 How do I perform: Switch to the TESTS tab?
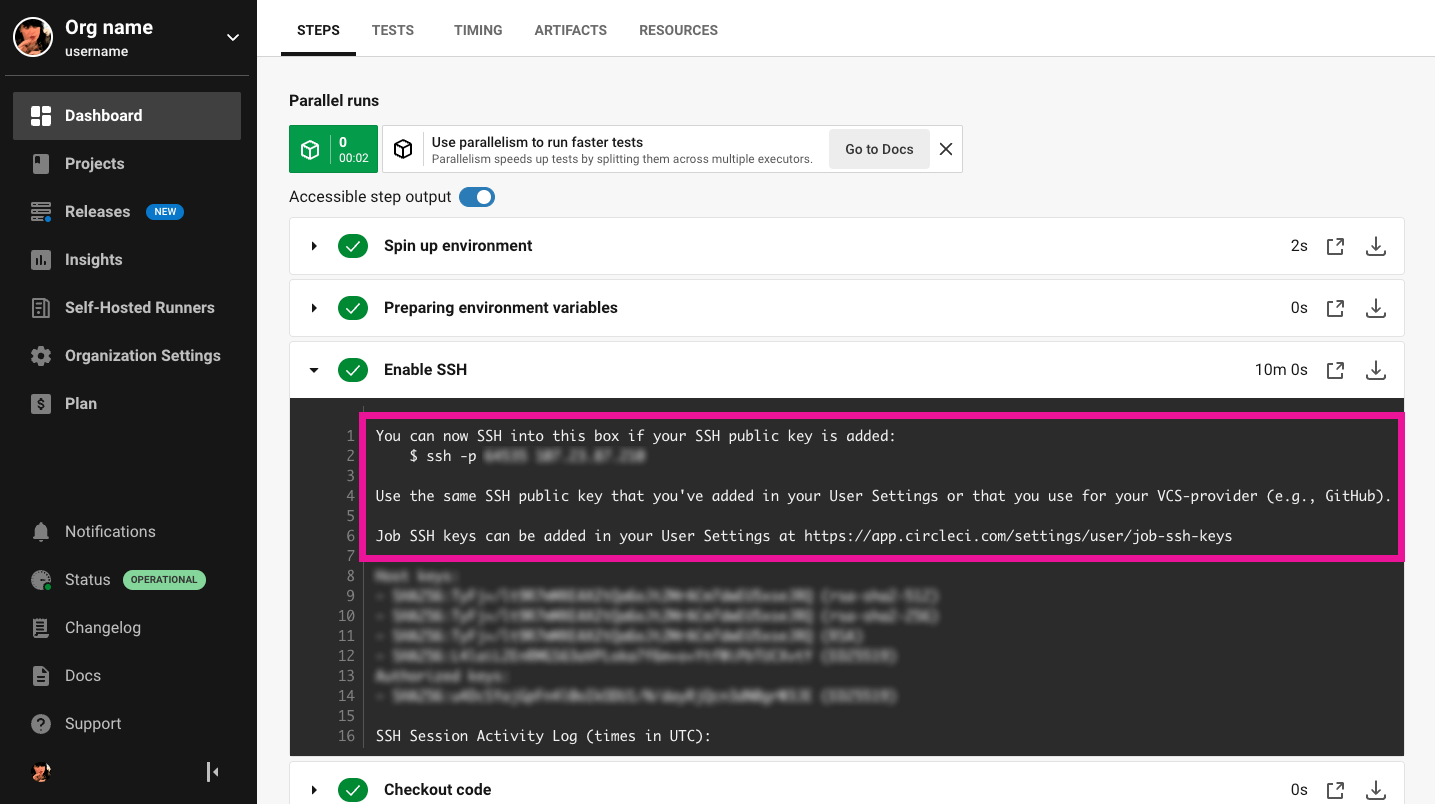click(393, 30)
